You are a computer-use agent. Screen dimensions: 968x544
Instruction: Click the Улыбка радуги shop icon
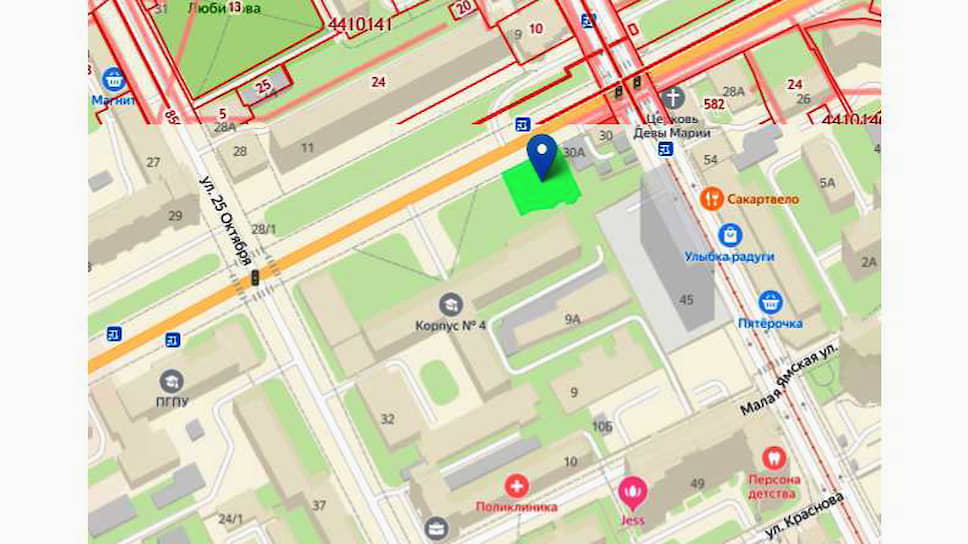tap(730, 235)
